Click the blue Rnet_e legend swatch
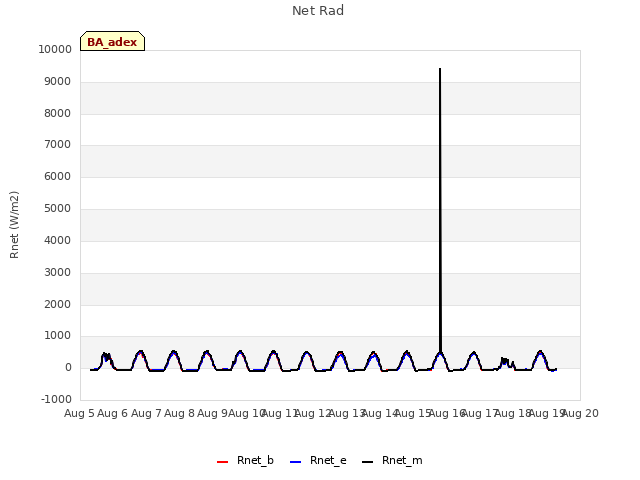Screen dimensions: 640x480 (x=295, y=462)
